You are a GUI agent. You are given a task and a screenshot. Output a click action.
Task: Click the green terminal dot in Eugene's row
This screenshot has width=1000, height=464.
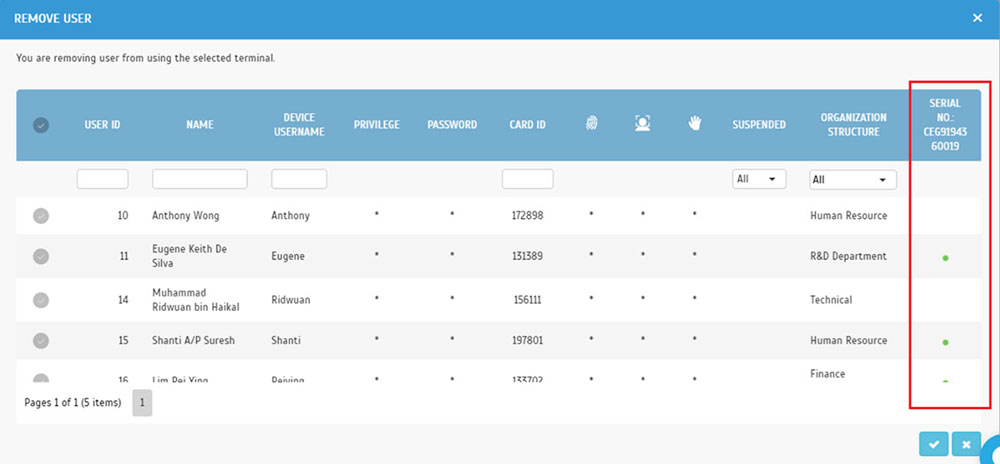coord(945,258)
